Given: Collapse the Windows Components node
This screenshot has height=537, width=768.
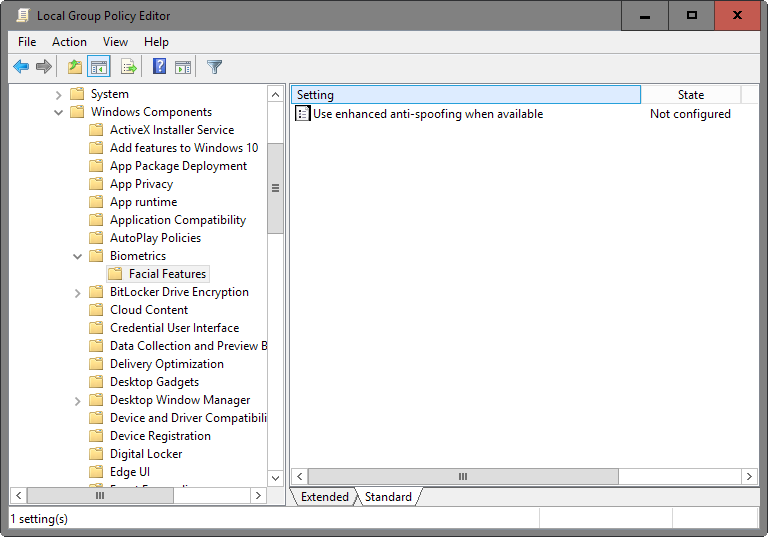Looking at the screenshot, I should click(x=58, y=113).
